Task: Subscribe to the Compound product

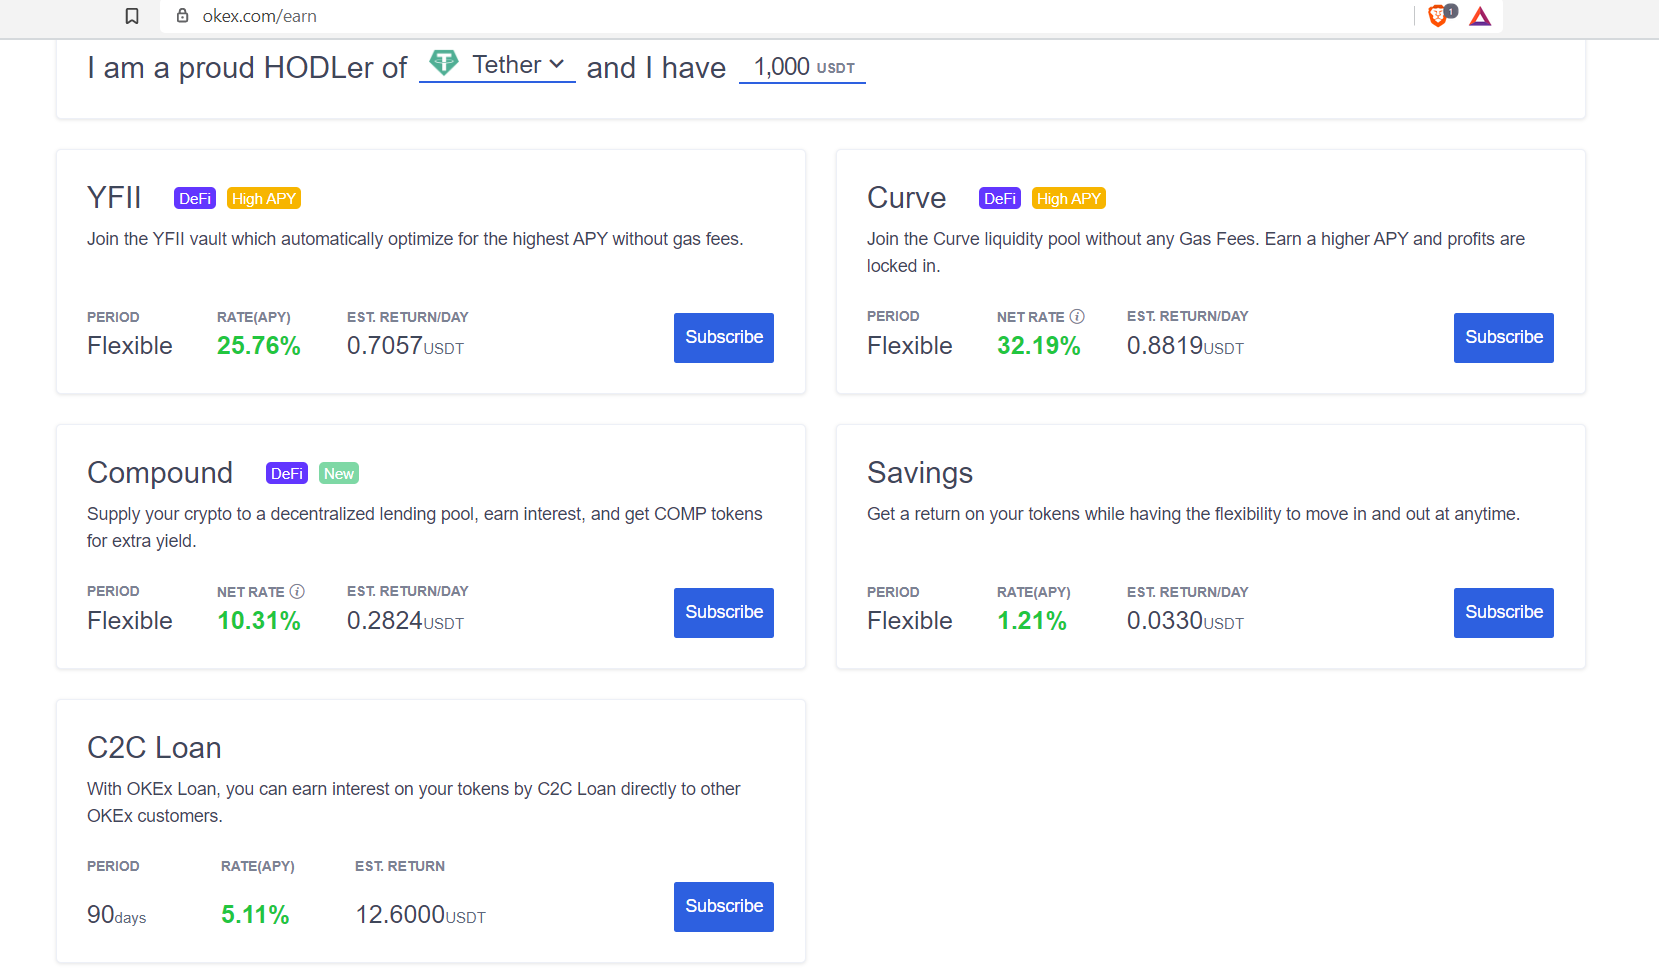Action: tap(724, 613)
